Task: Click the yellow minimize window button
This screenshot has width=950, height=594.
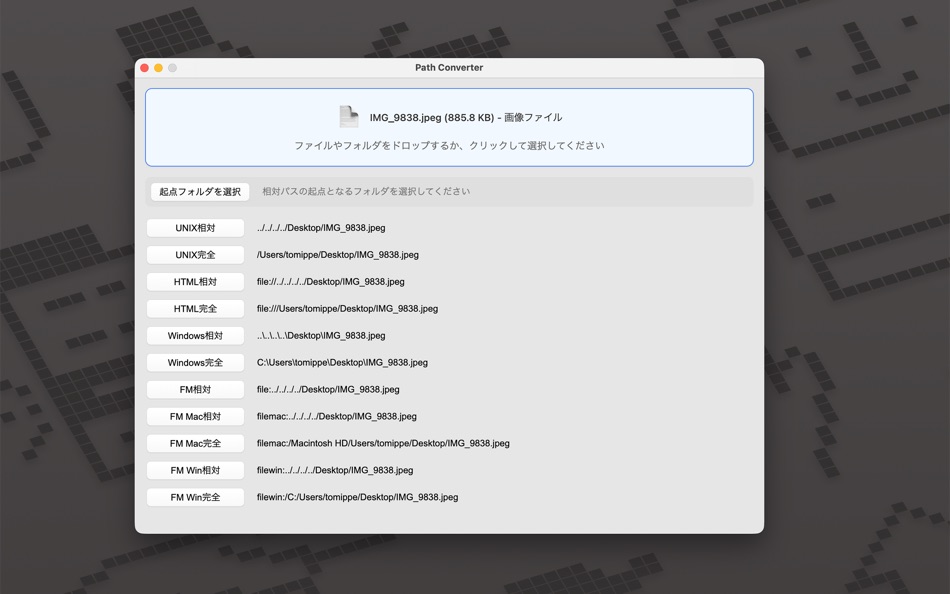Action: click(158, 67)
